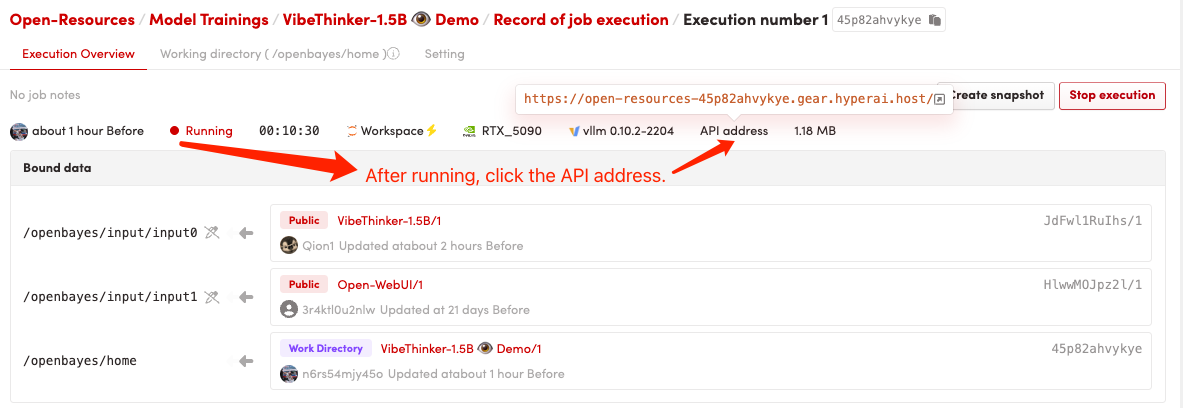Switch to the Working directory tab
The width and height of the screenshot is (1183, 408).
click(x=272, y=54)
